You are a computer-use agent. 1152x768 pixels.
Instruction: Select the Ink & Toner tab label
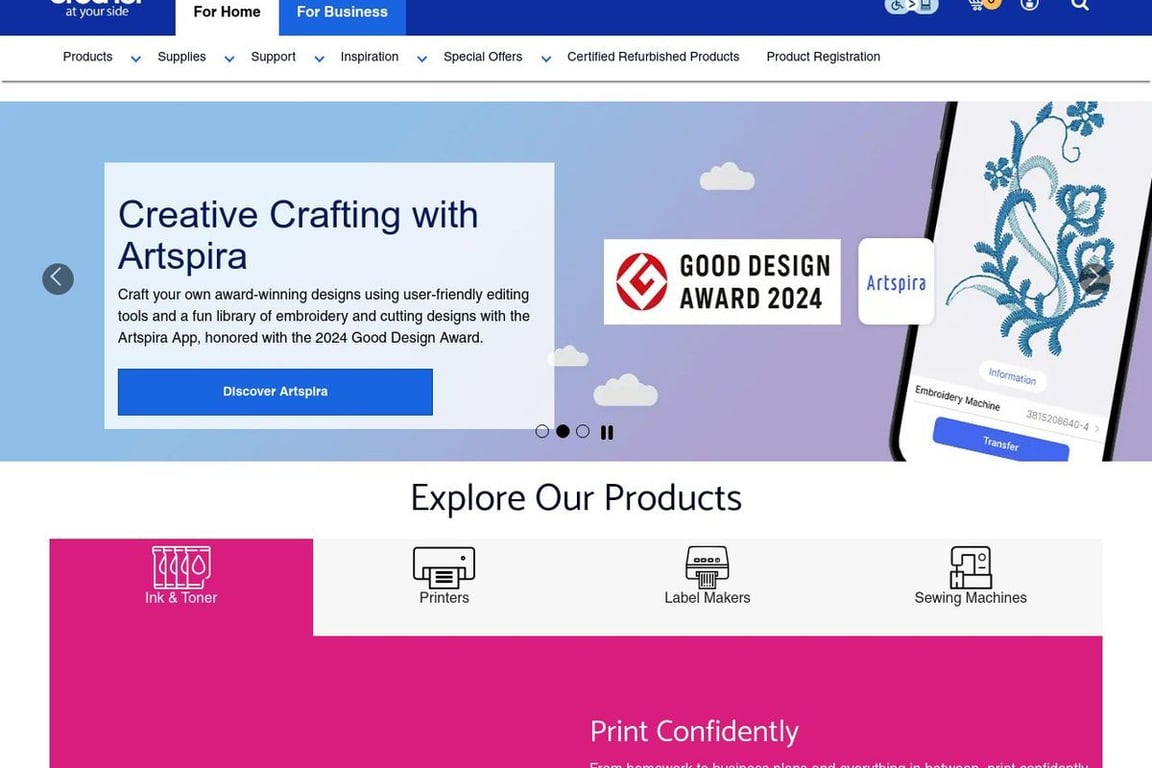[x=181, y=597]
